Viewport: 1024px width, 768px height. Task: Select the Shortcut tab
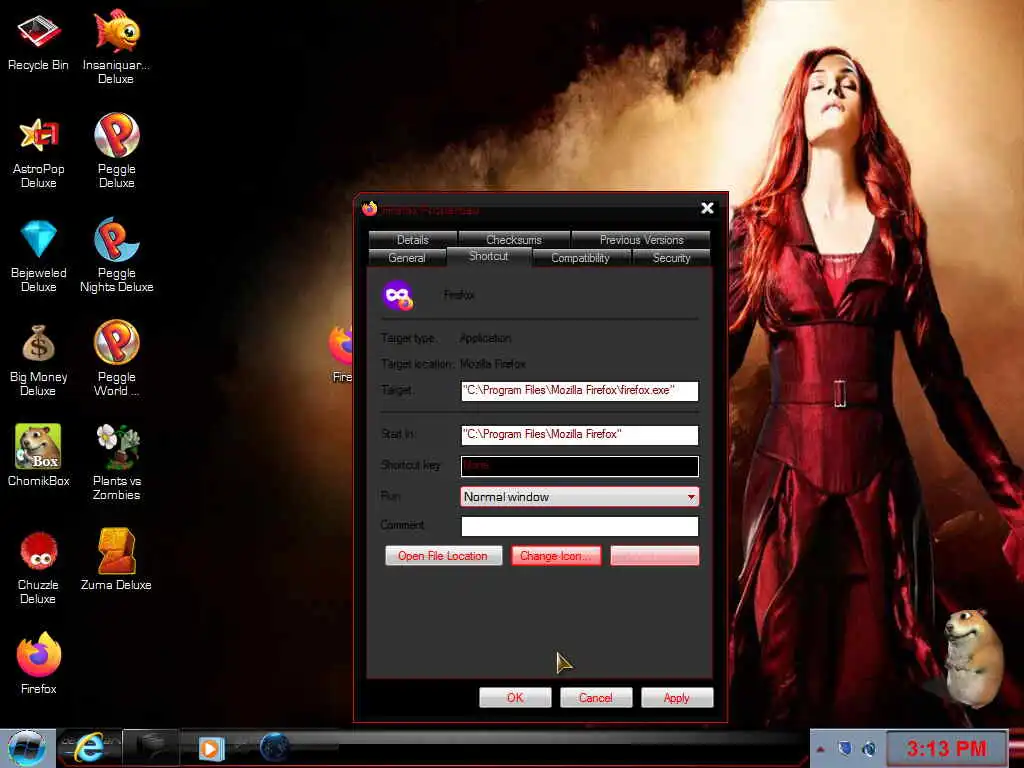click(x=488, y=256)
